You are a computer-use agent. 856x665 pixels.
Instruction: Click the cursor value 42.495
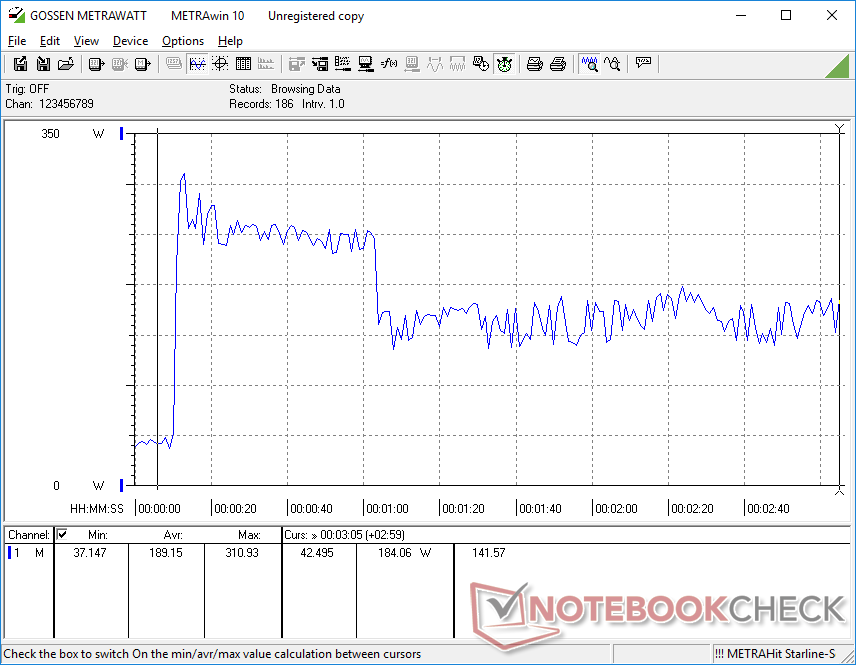coord(317,553)
